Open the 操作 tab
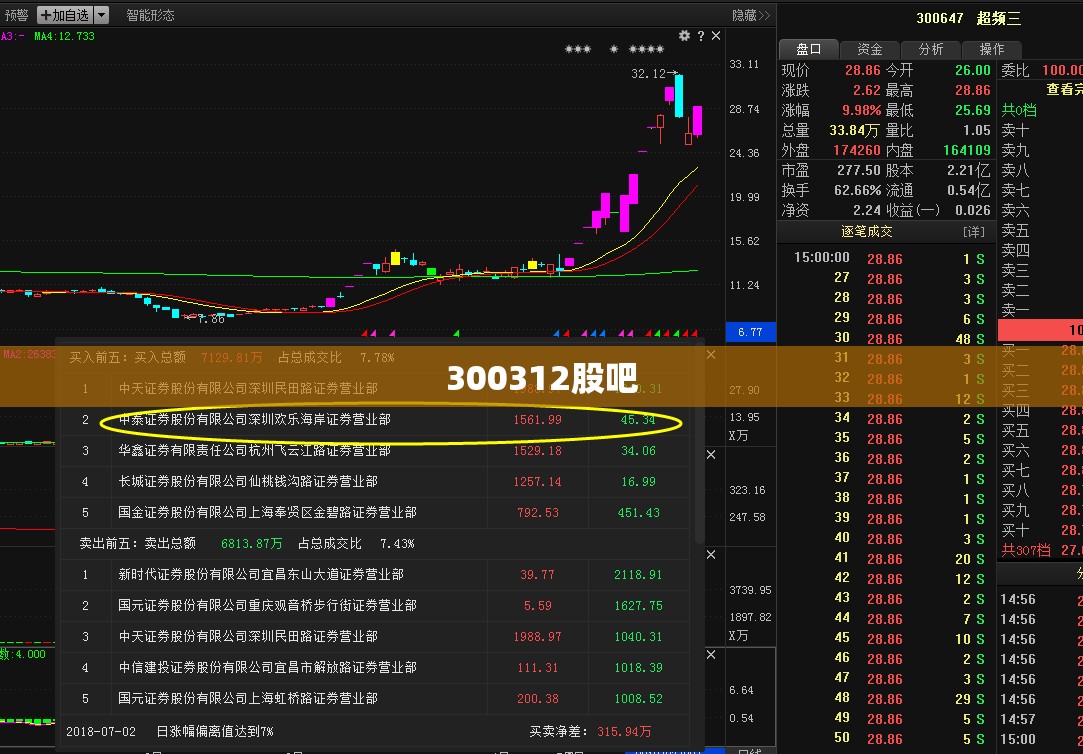This screenshot has width=1083, height=754. (992, 49)
